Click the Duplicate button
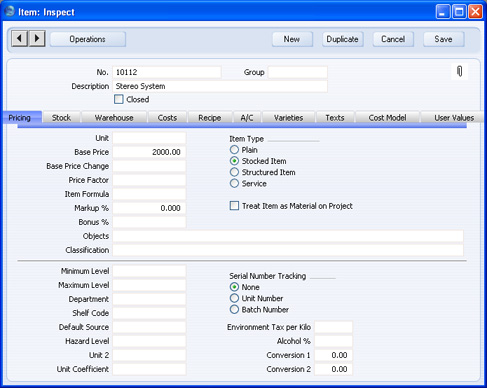487x388 pixels. coord(343,39)
